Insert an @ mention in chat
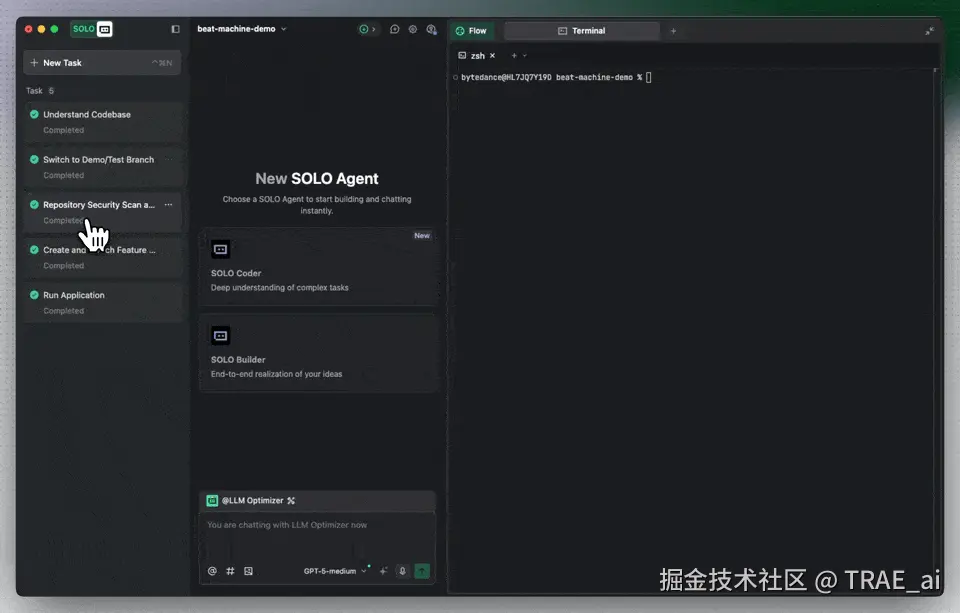960x613 pixels. 212,571
